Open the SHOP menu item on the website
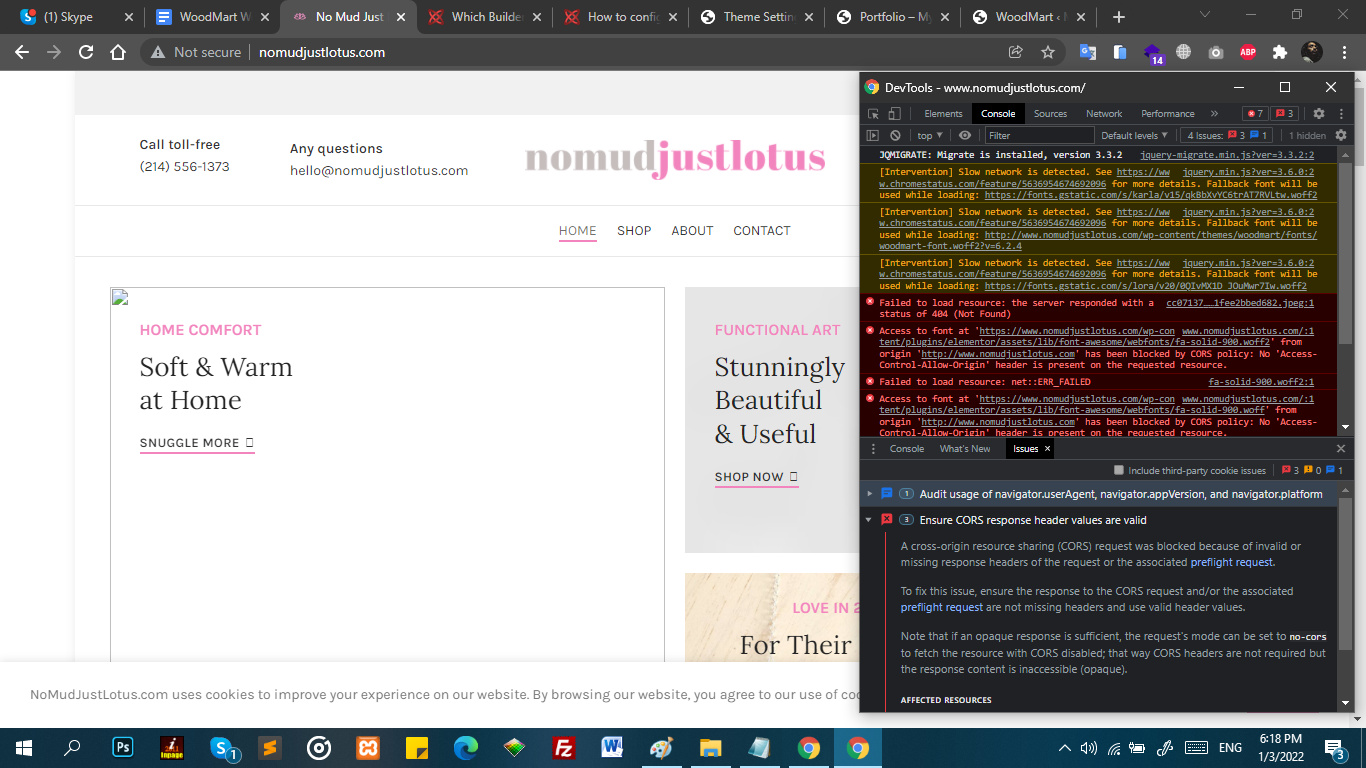1366x768 pixels. tap(634, 231)
